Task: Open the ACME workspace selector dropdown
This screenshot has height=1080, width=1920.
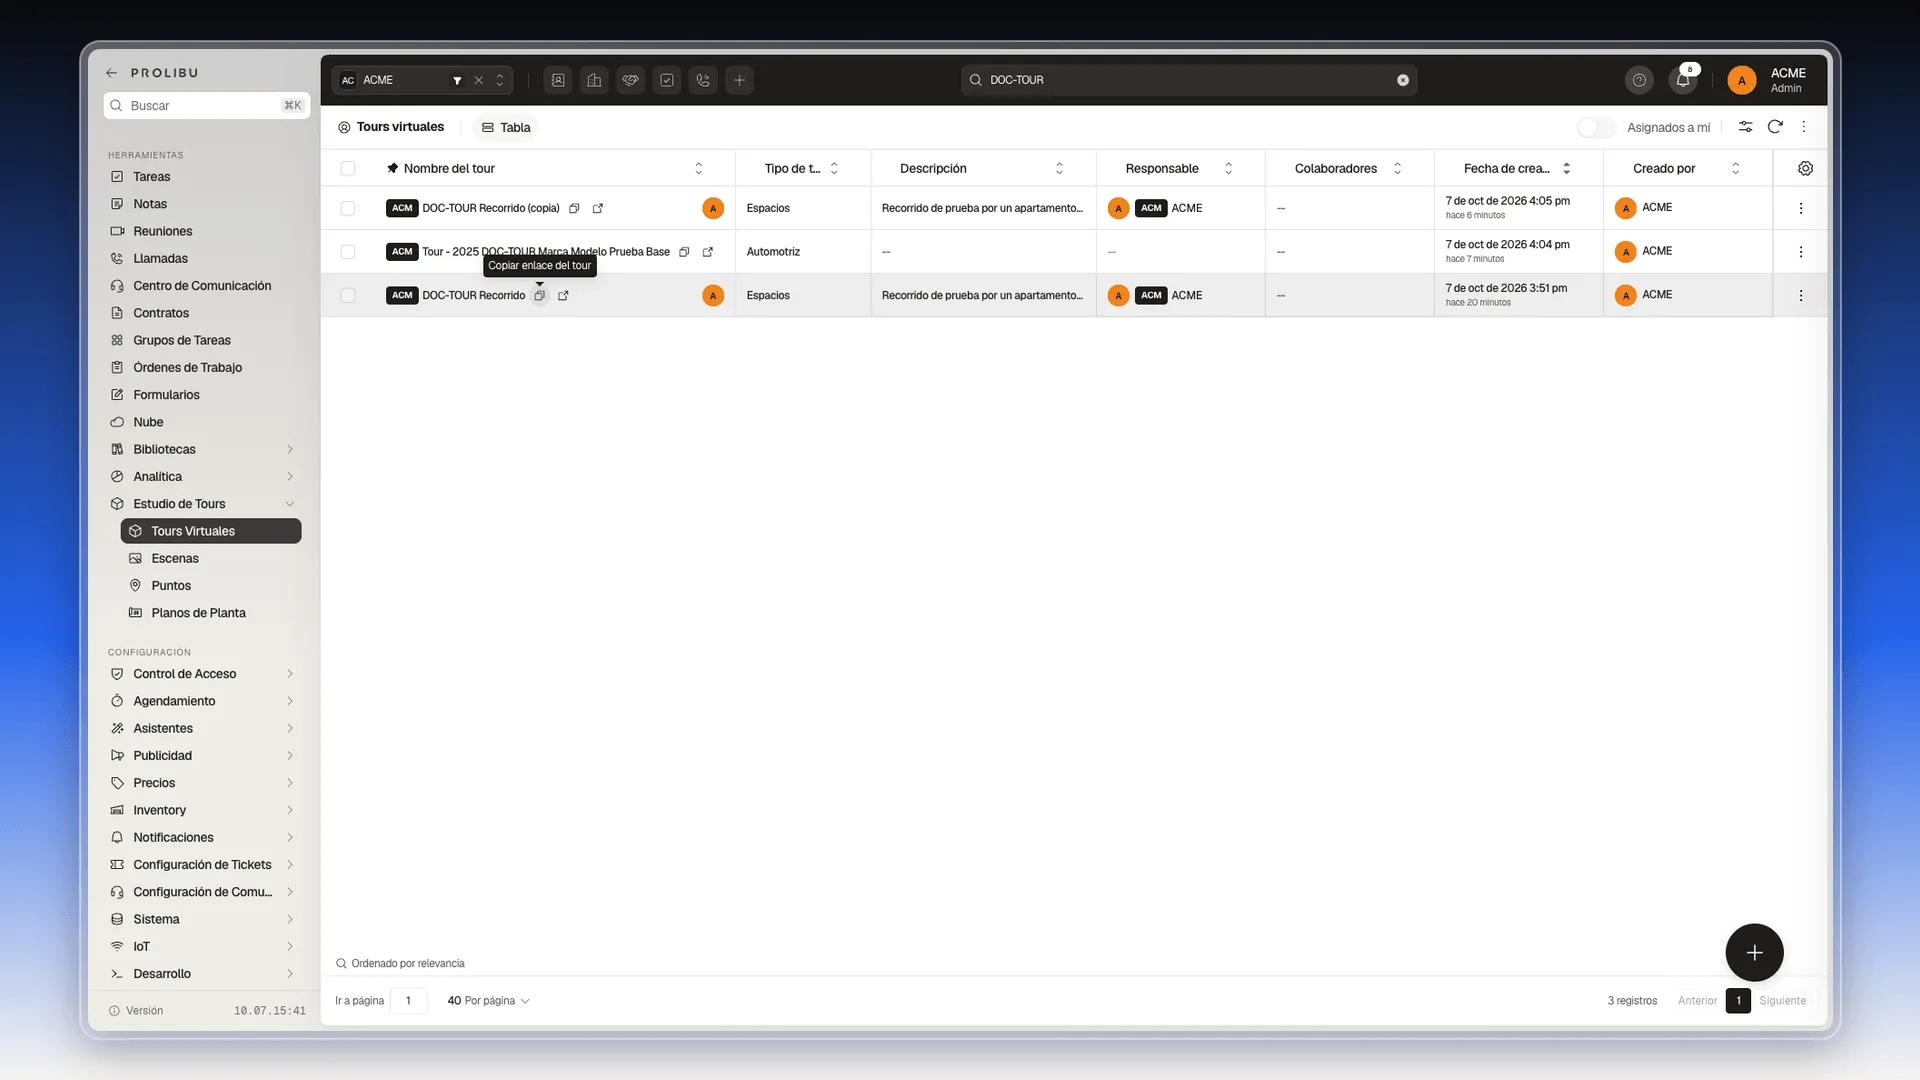Action: pos(500,80)
